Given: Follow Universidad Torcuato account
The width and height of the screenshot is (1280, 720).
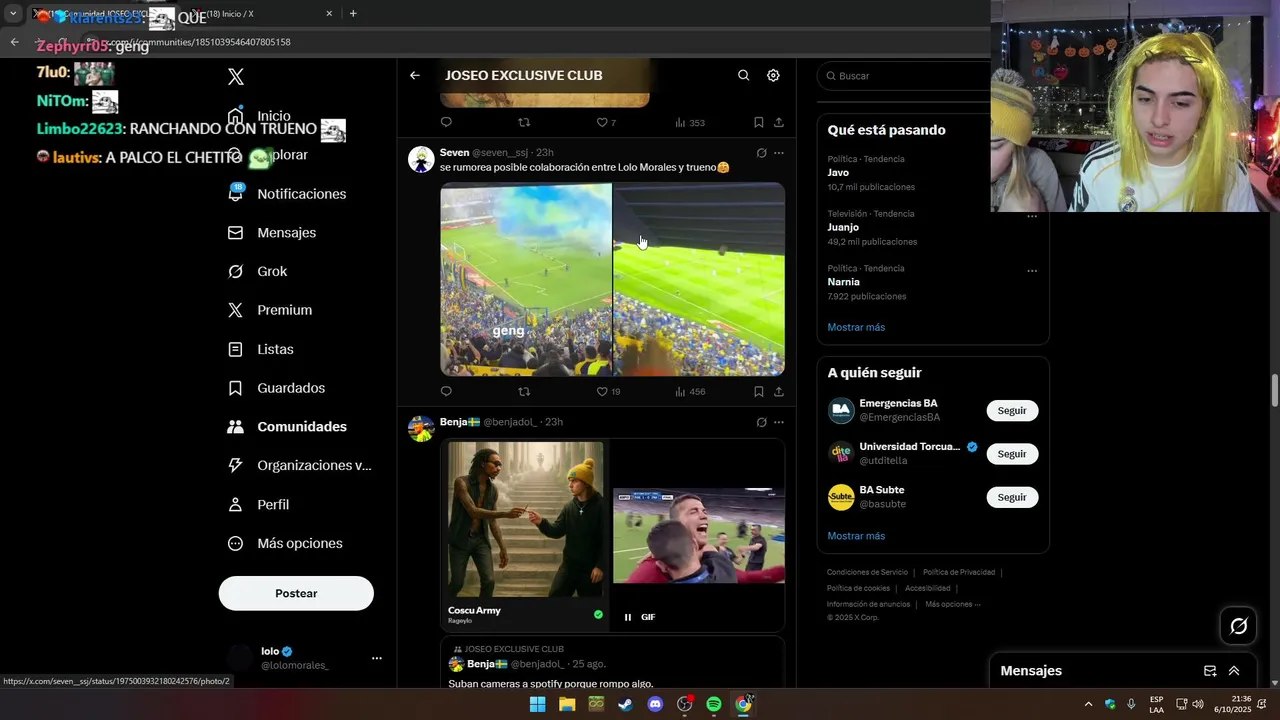Looking at the screenshot, I should (x=1012, y=454).
